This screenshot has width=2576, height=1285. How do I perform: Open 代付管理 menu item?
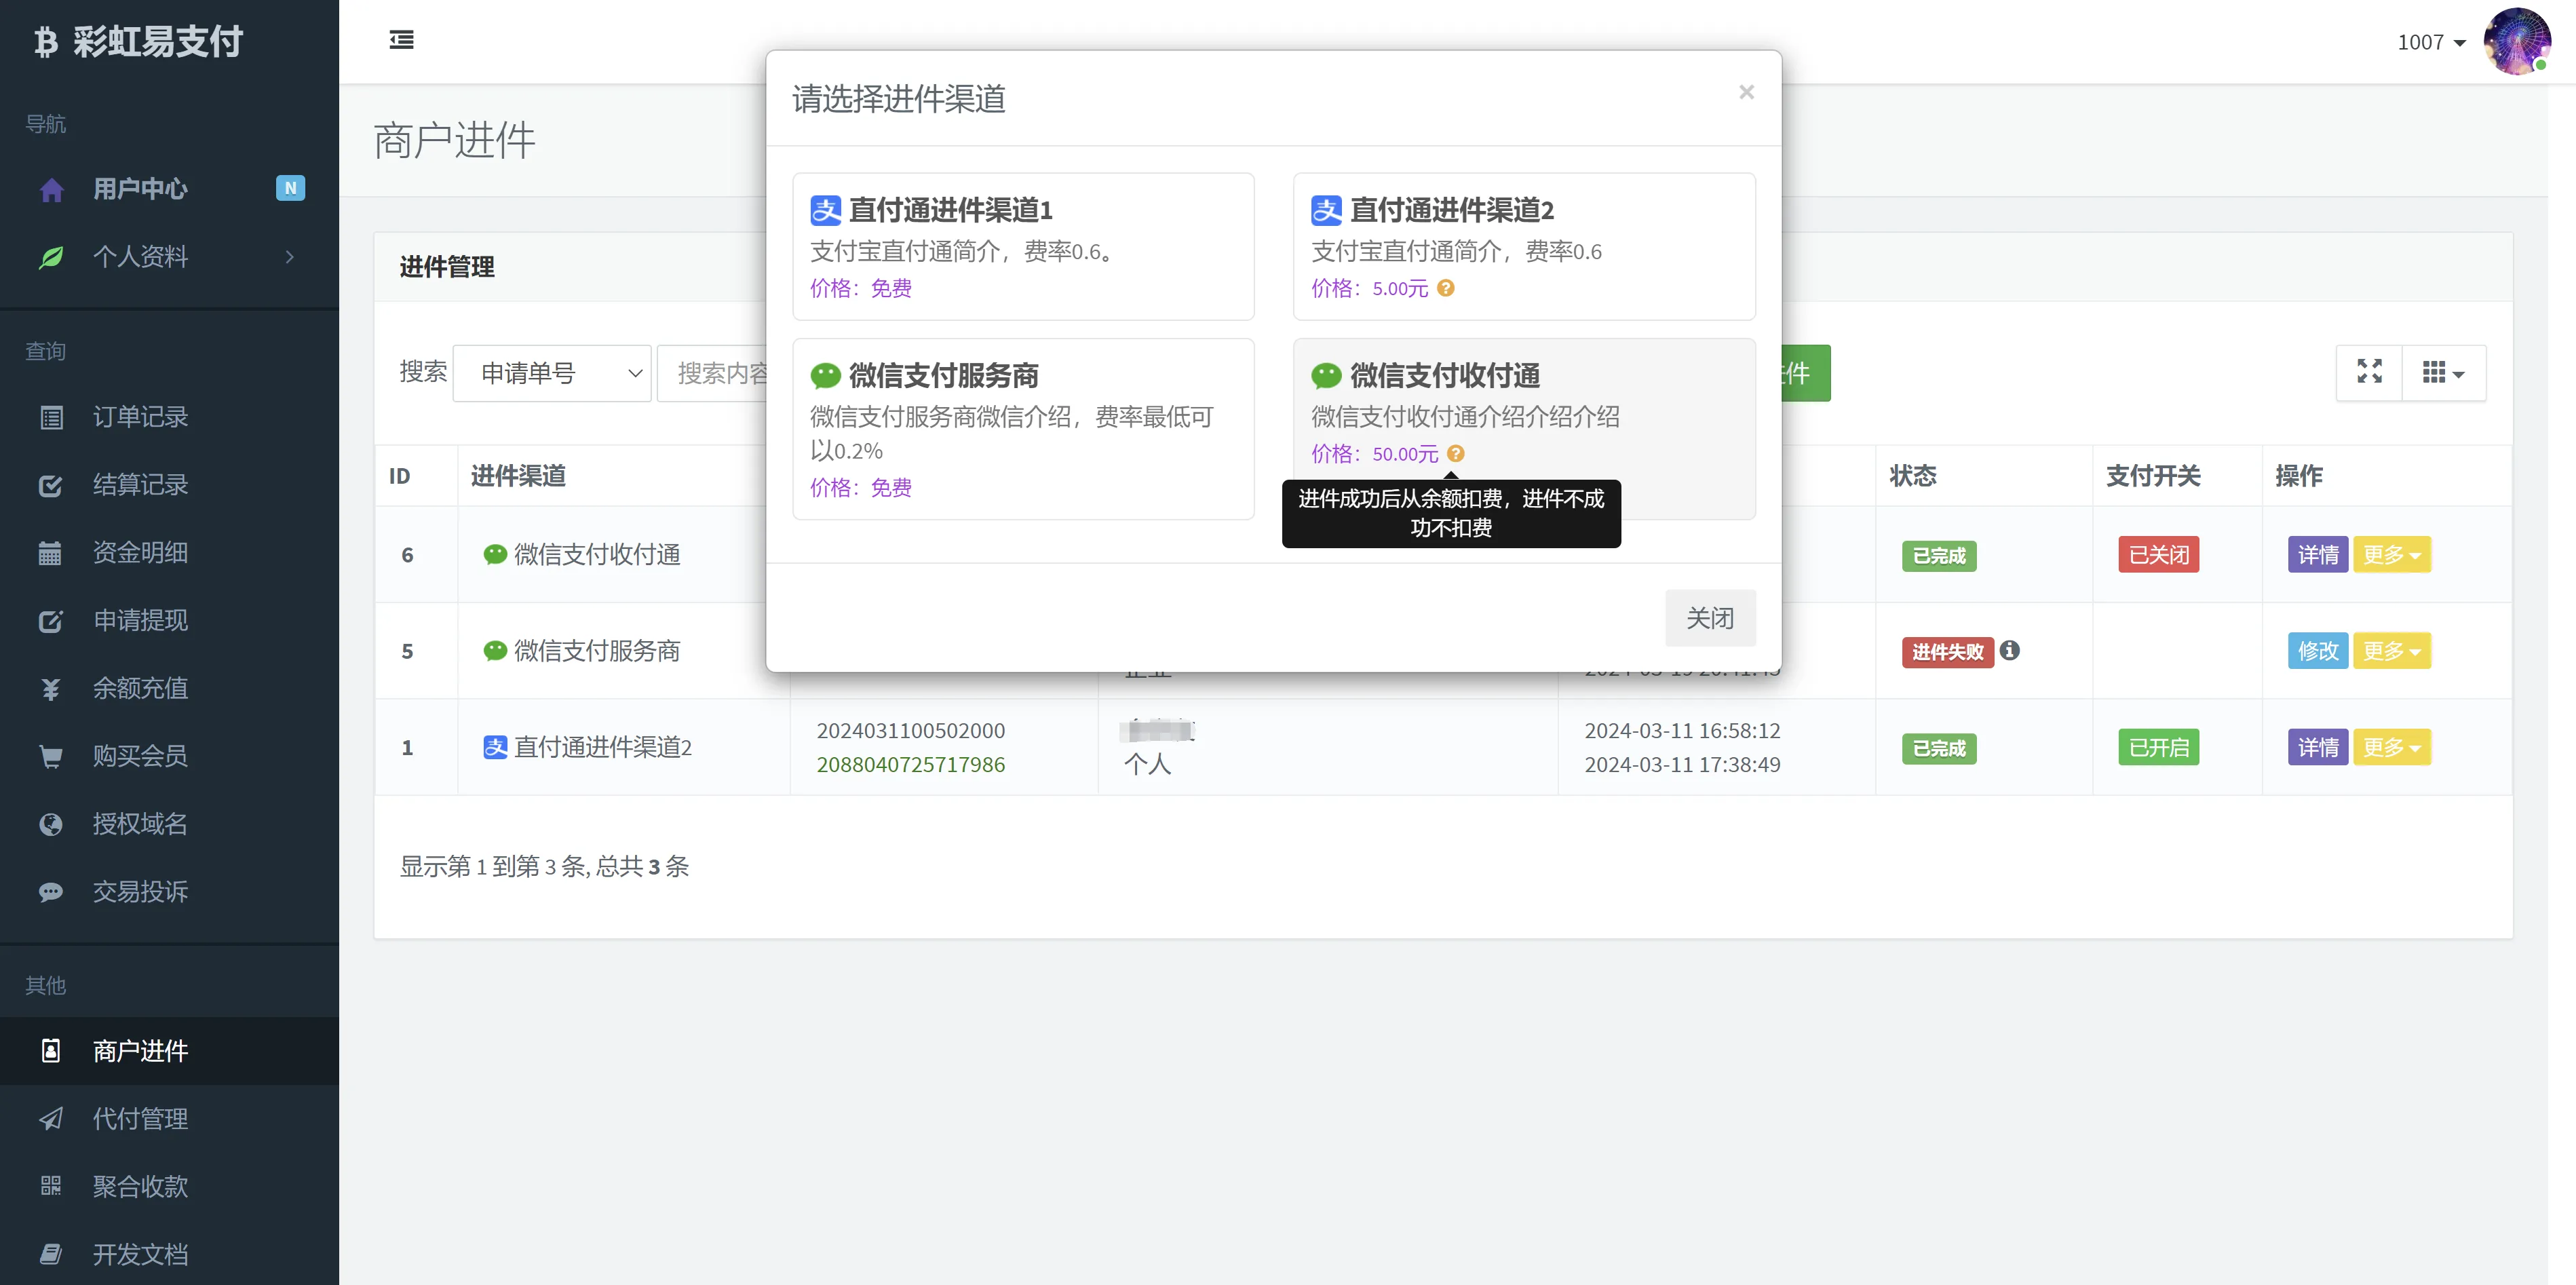(x=140, y=1118)
